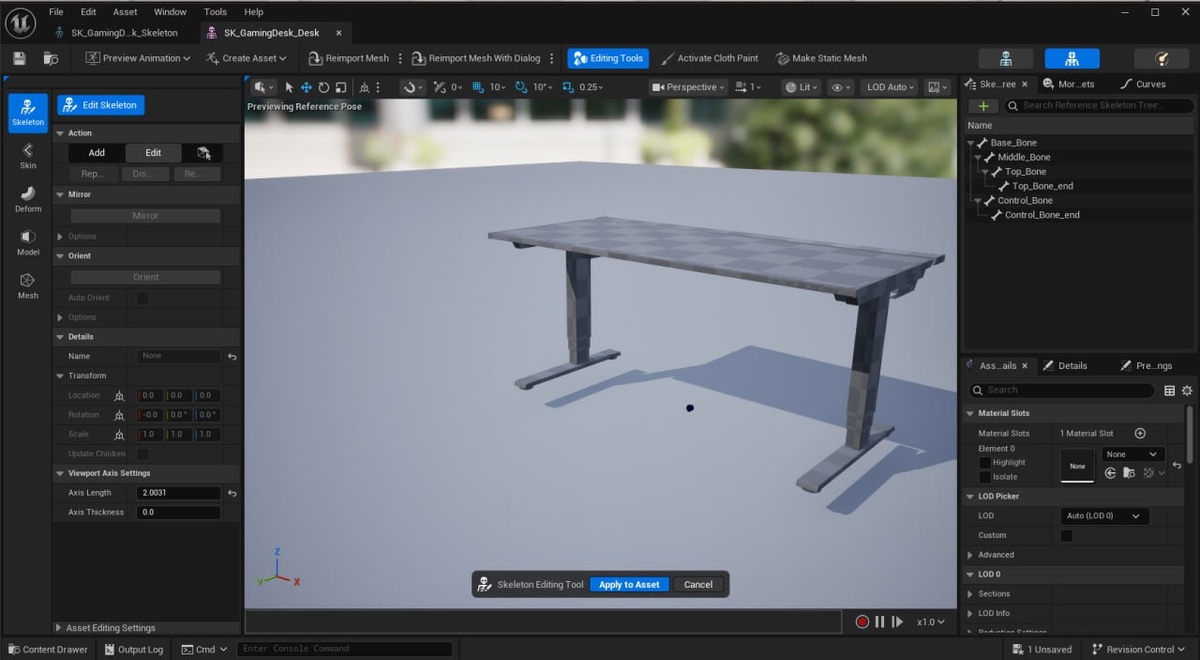This screenshot has height=660, width=1200.
Task: Toggle the Auto Orient checkbox
Action: (x=142, y=298)
